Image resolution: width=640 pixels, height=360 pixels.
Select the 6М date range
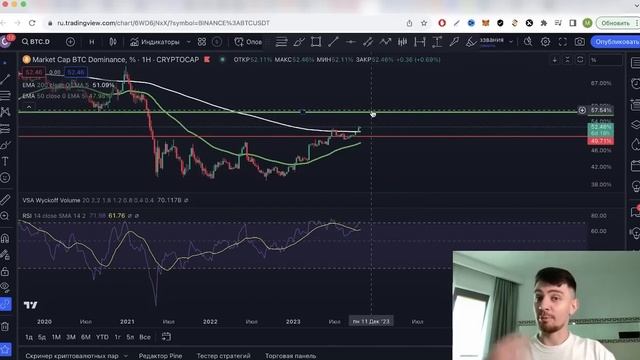(x=86, y=337)
